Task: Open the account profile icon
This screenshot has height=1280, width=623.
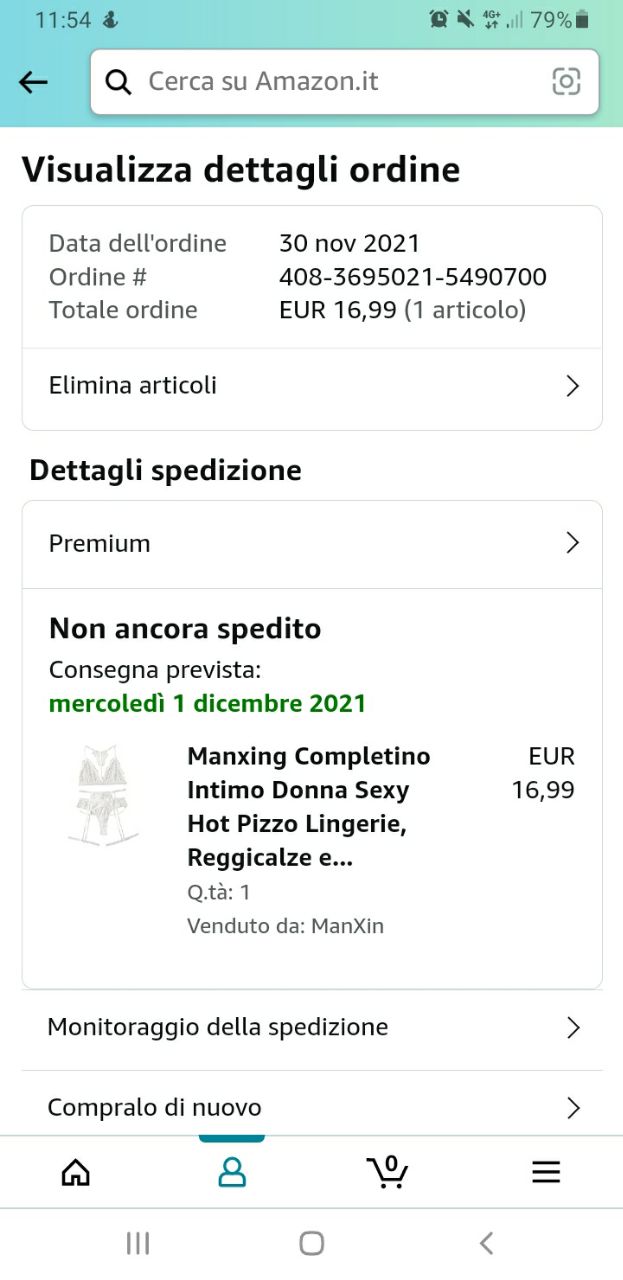Action: (x=232, y=1172)
